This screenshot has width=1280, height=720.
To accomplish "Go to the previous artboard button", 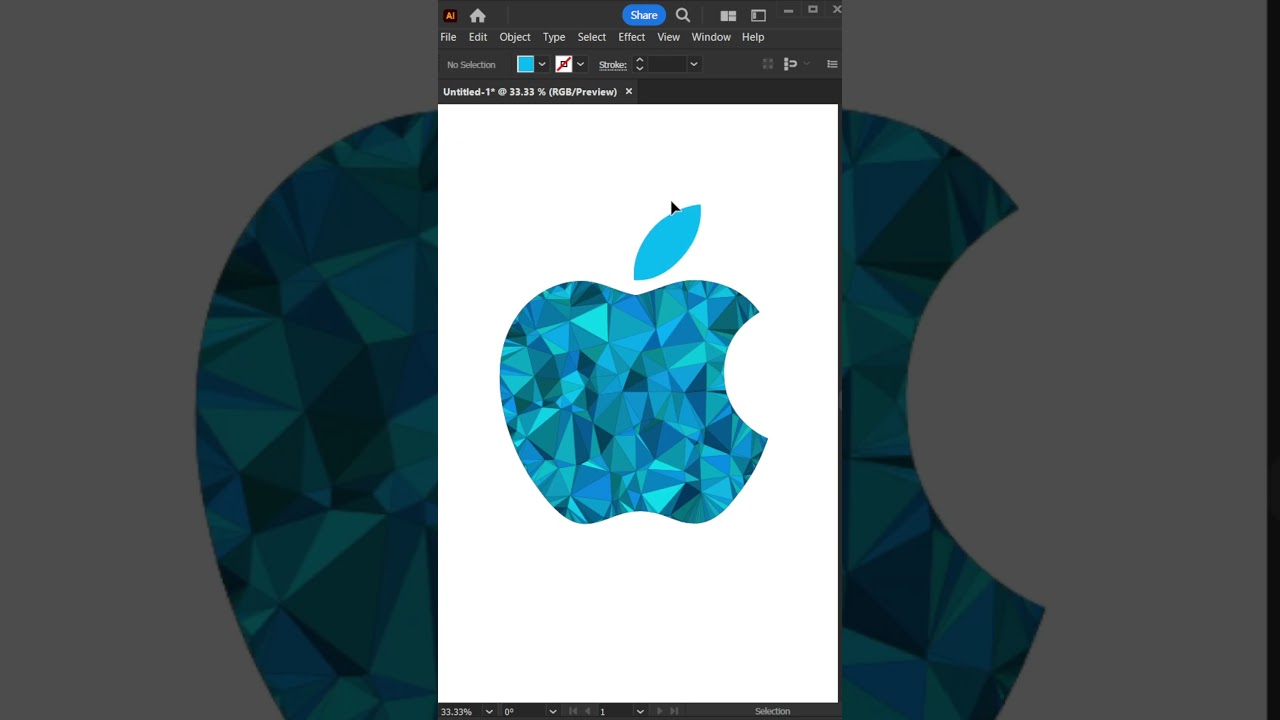I will (587, 711).
